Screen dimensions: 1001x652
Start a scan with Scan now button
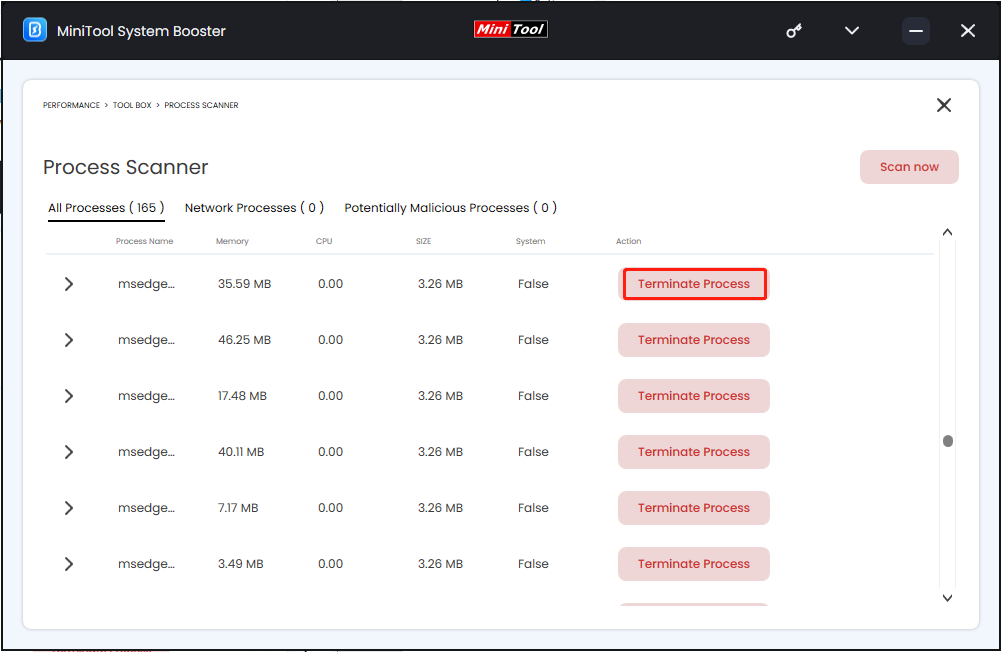909,167
